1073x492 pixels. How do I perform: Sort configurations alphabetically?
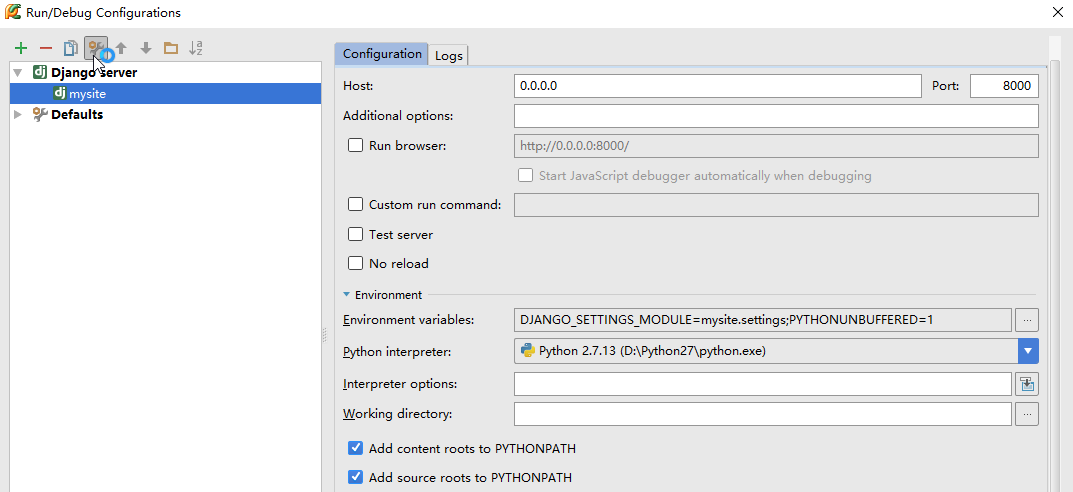(196, 48)
